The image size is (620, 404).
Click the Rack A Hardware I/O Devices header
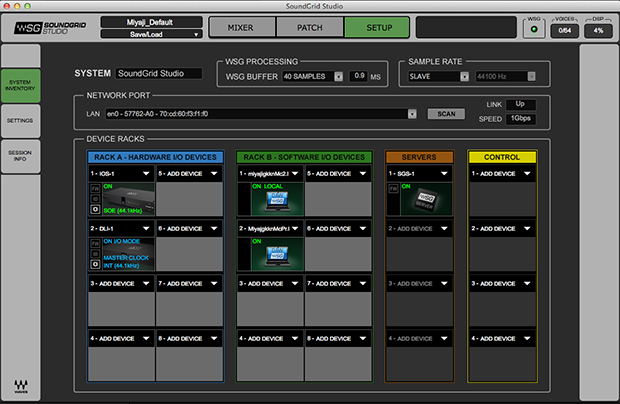(155, 157)
